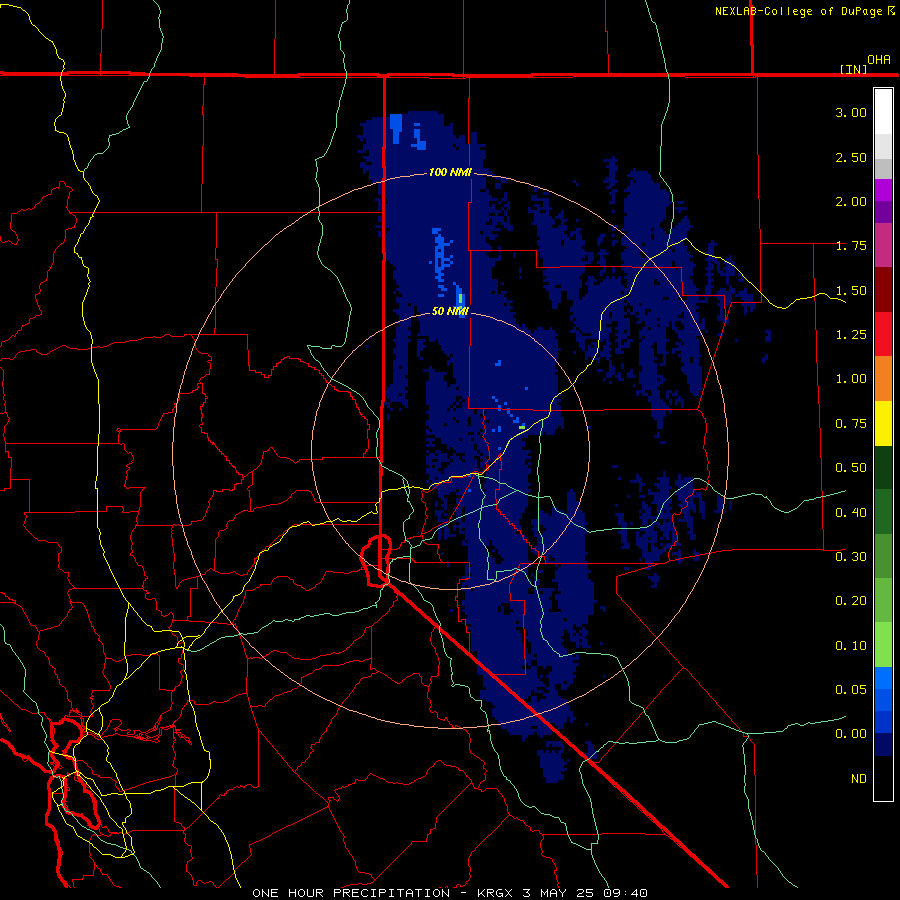Click the 2.50 legend value
Viewport: 900px width, 900px height.
(851, 157)
